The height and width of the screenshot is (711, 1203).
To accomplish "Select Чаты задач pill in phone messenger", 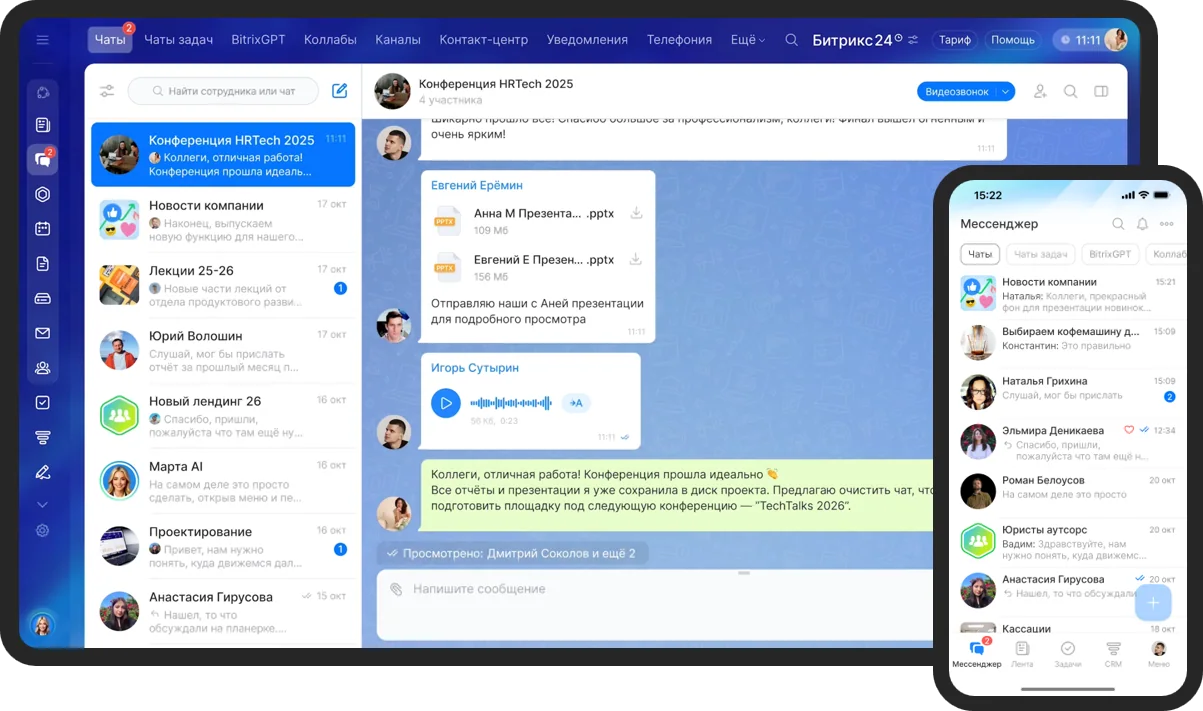I will [x=1040, y=254].
